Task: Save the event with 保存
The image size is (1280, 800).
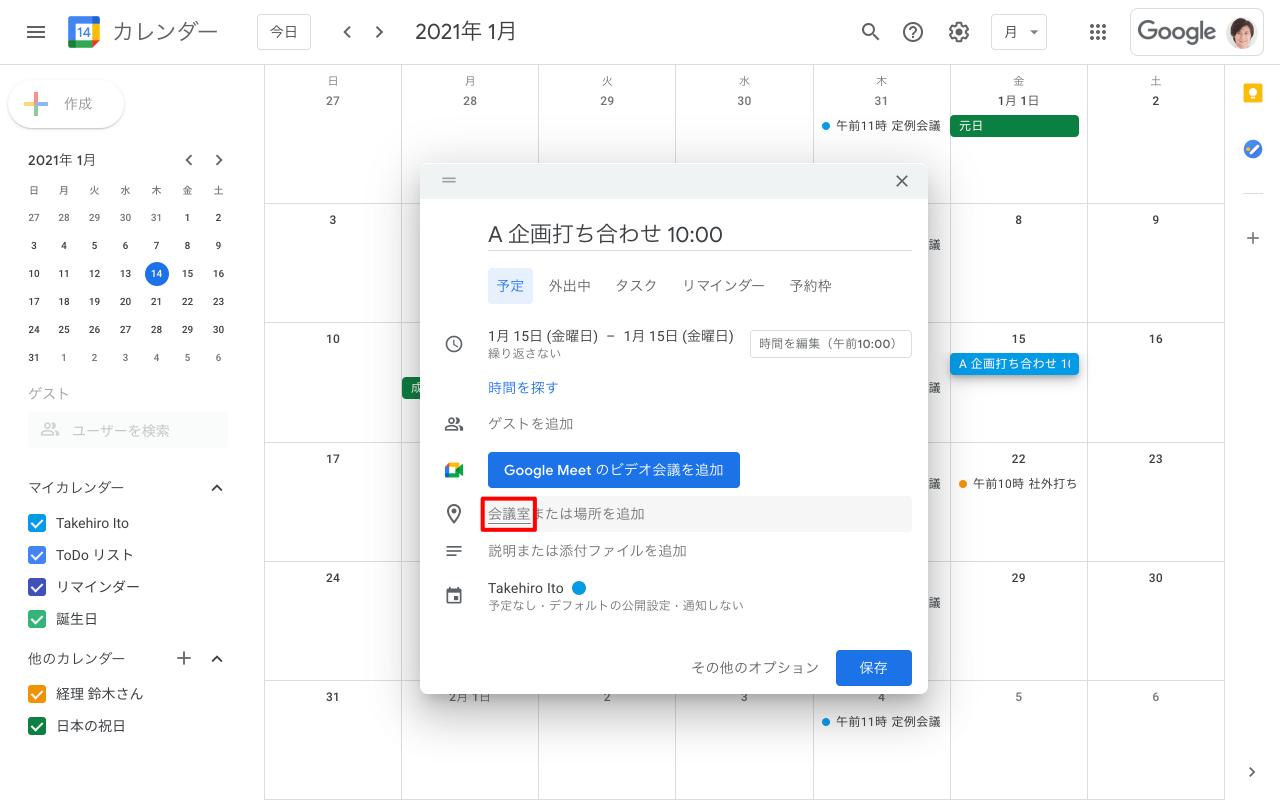Action: pos(874,668)
